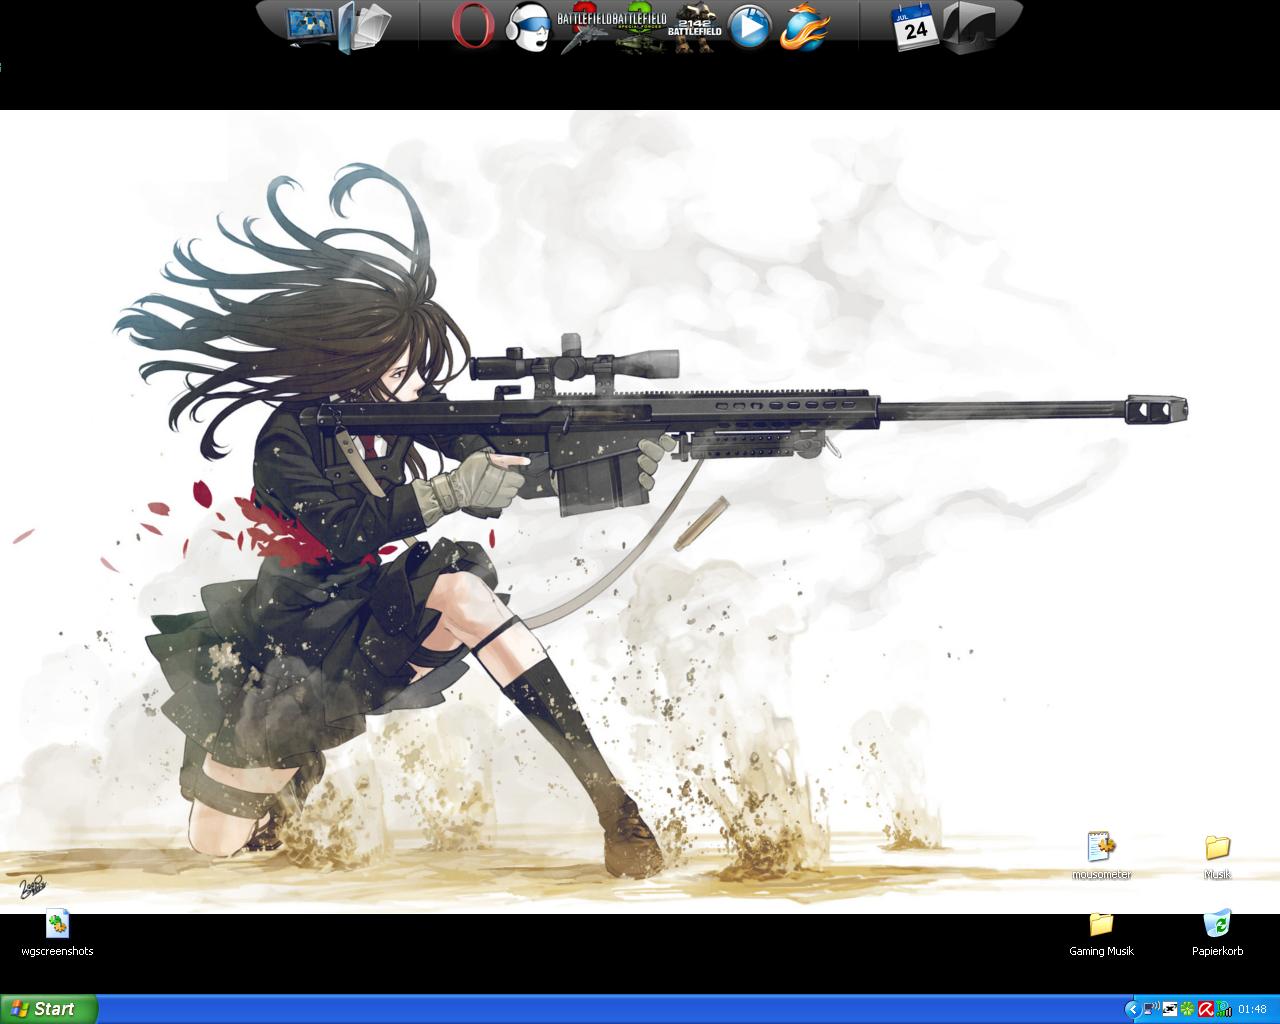Launch Ventrilo headset icon in the dock
Viewport: 1280px width, 1024px height.
coord(527,26)
